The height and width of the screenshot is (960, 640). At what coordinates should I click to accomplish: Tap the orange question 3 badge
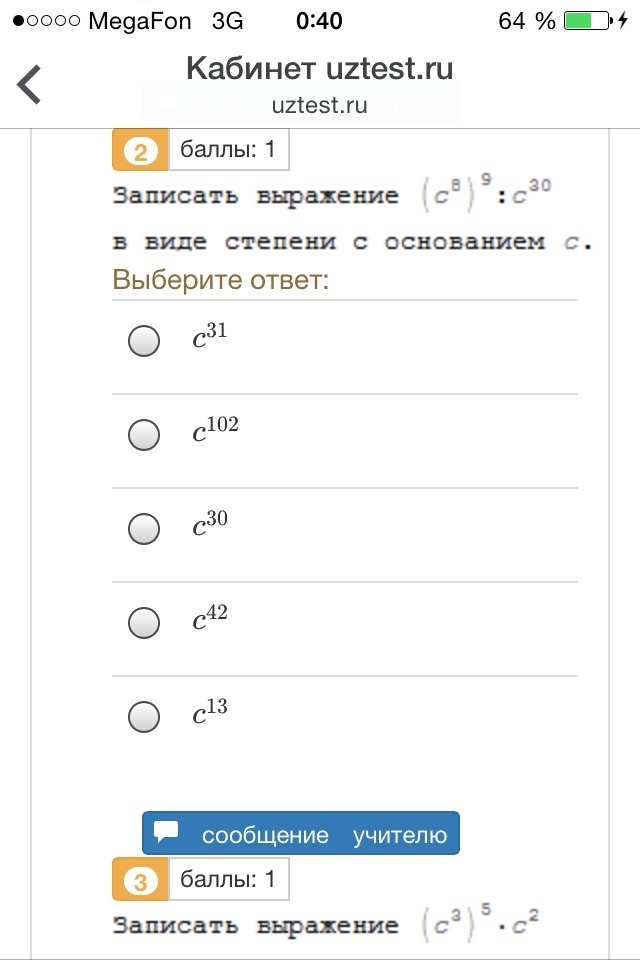pyautogui.click(x=140, y=881)
